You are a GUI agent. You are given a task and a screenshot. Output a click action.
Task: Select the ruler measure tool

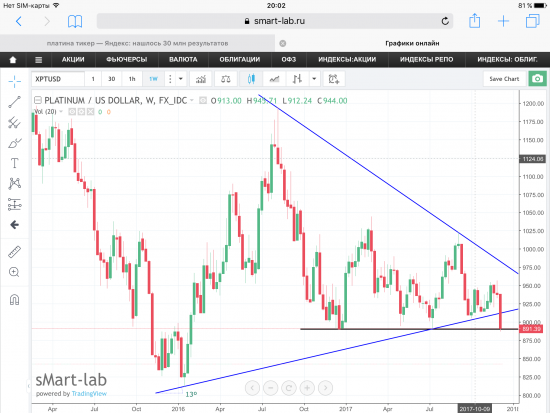[15, 252]
